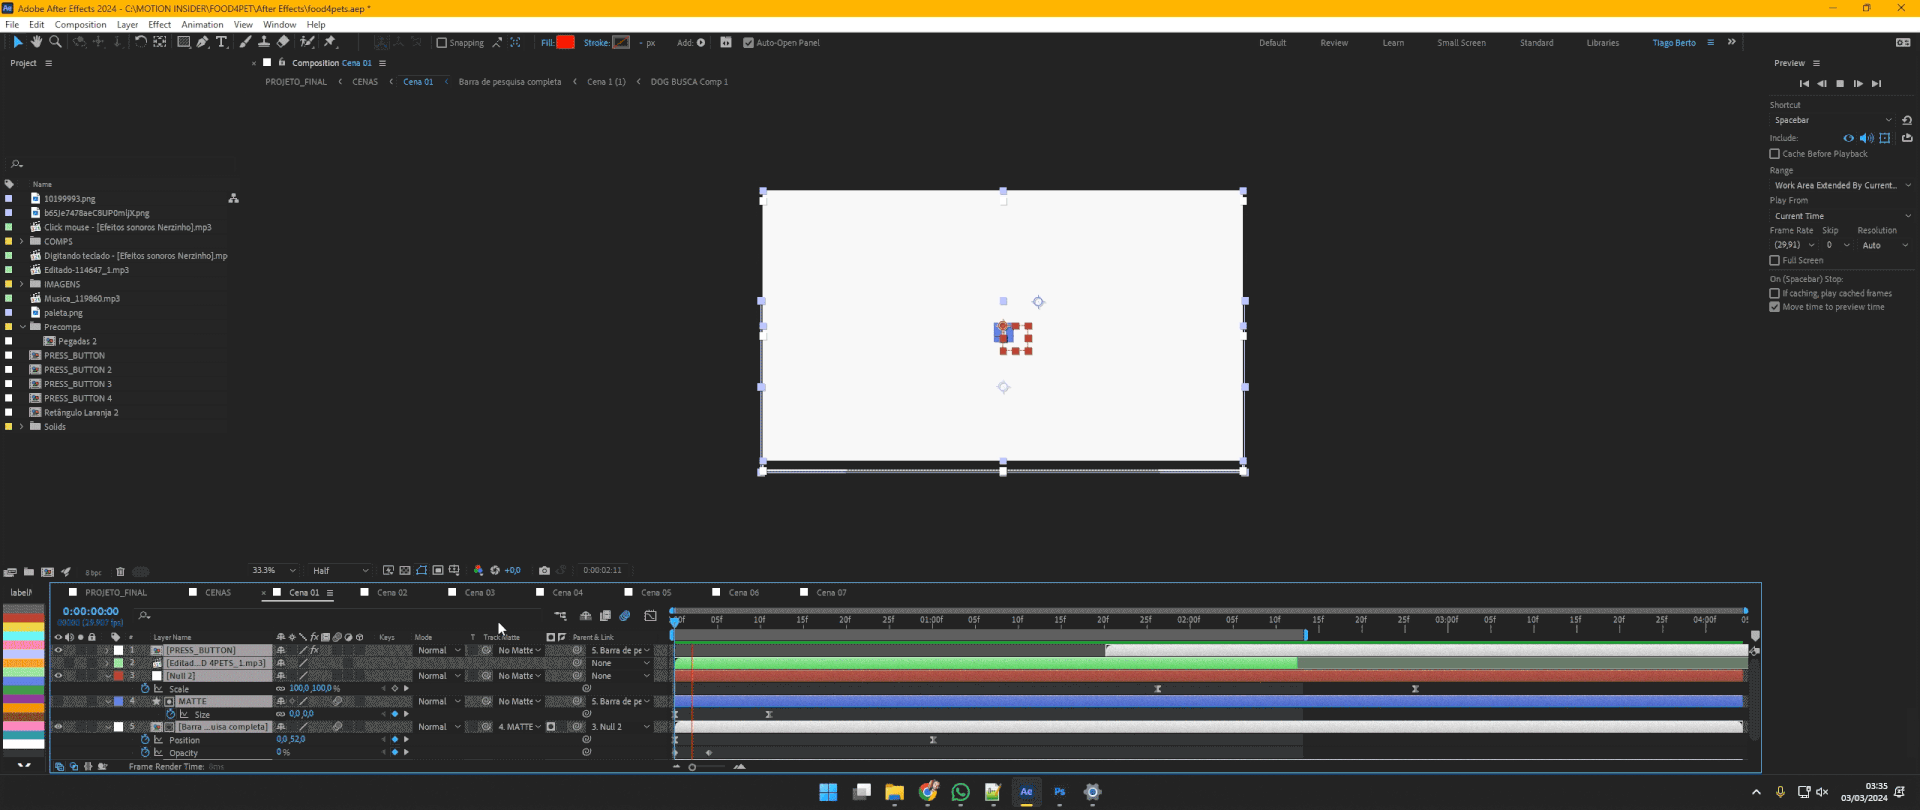Switch to the Small Screen workspace
This screenshot has height=810, width=1920.
click(1461, 43)
